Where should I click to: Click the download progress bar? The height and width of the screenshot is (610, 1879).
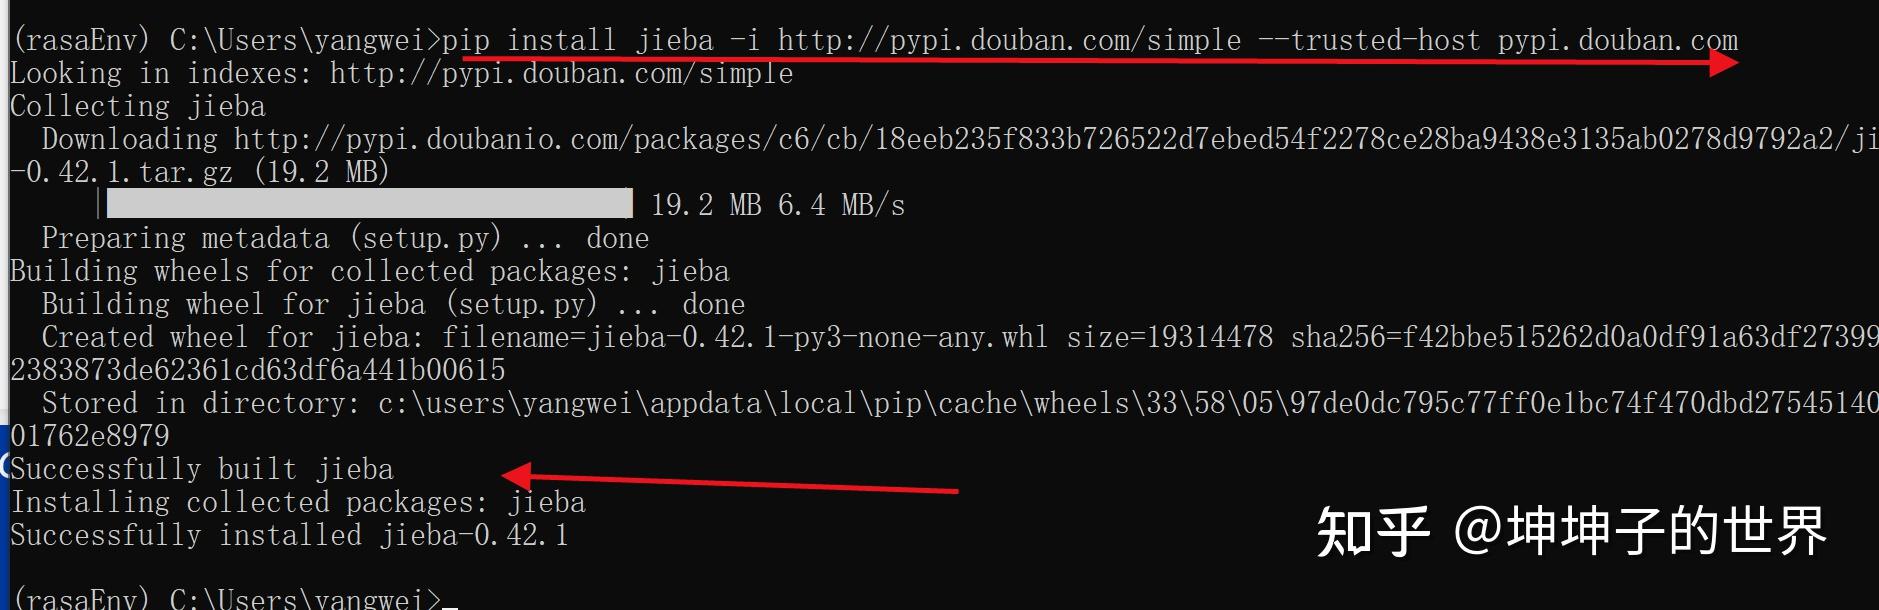point(368,204)
